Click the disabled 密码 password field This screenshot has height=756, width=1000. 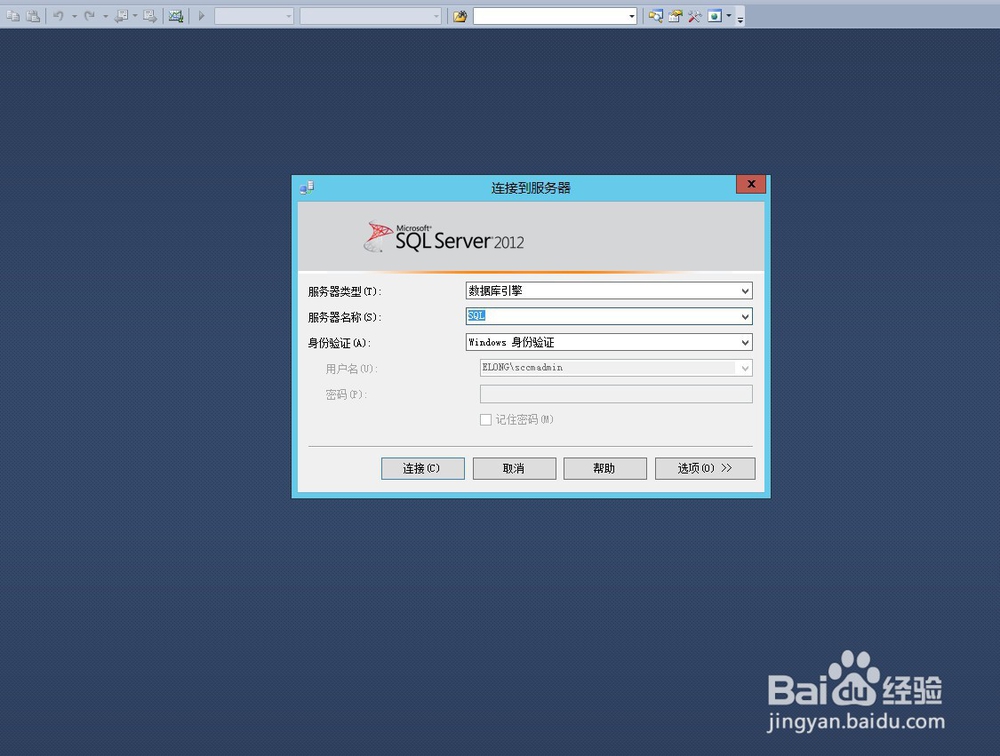pos(616,394)
